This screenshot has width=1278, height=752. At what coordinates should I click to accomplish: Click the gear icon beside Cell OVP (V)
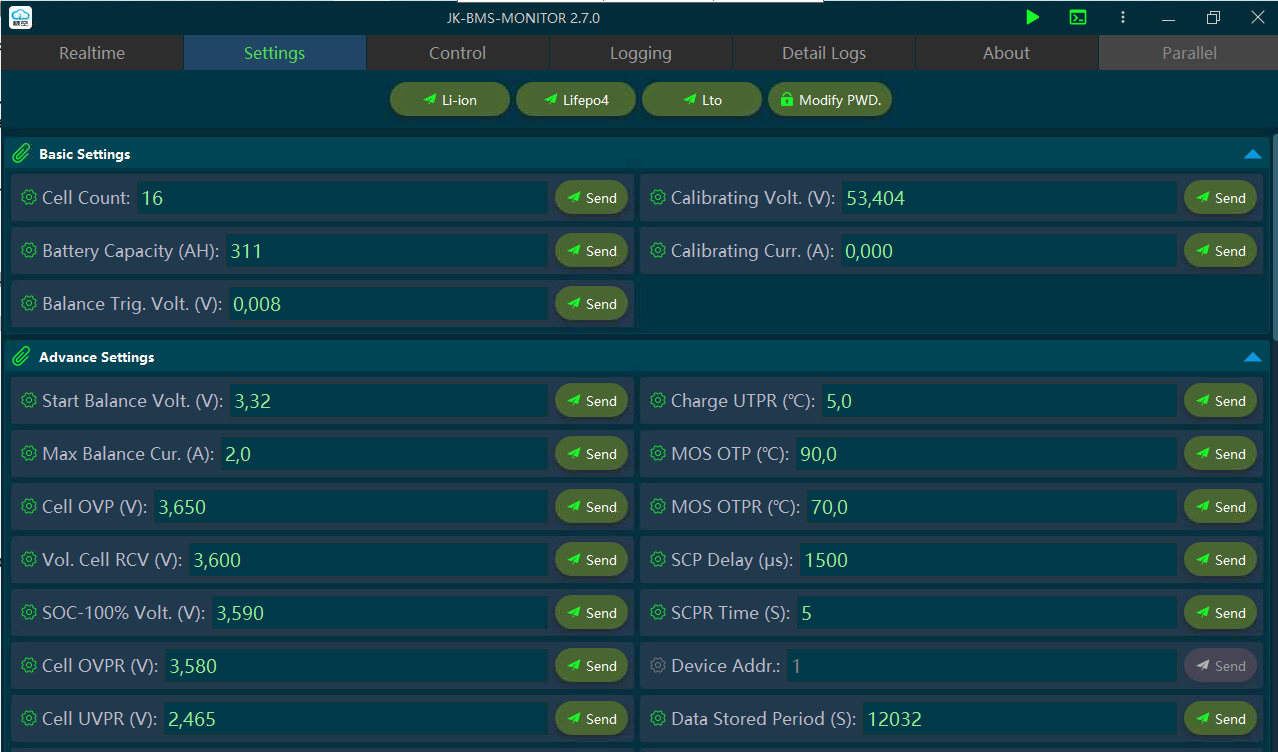coord(29,506)
